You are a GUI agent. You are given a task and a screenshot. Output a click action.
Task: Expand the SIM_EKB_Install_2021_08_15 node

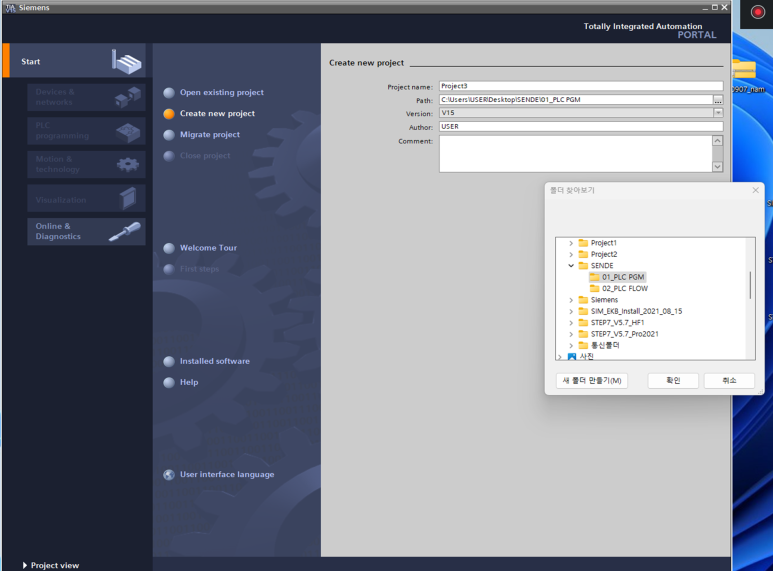coord(571,311)
